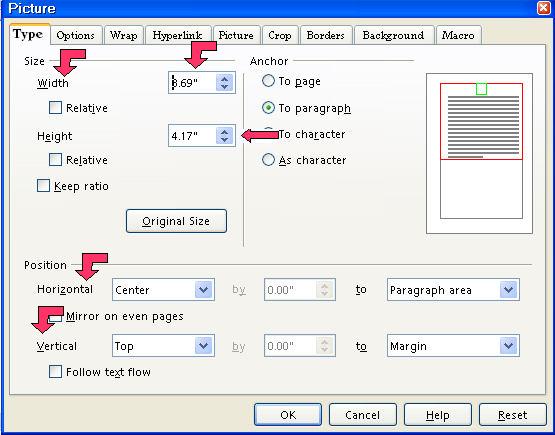The image size is (555, 435).
Task: Select the To page anchor
Action: [x=268, y=81]
